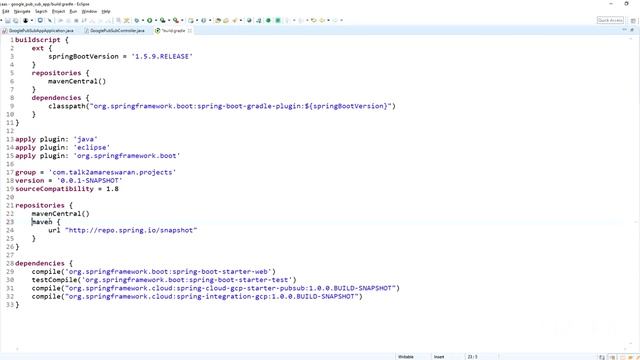Click the sourceCompatibility = 1.8 line
The width and height of the screenshot is (640, 360).
[x=67, y=189]
